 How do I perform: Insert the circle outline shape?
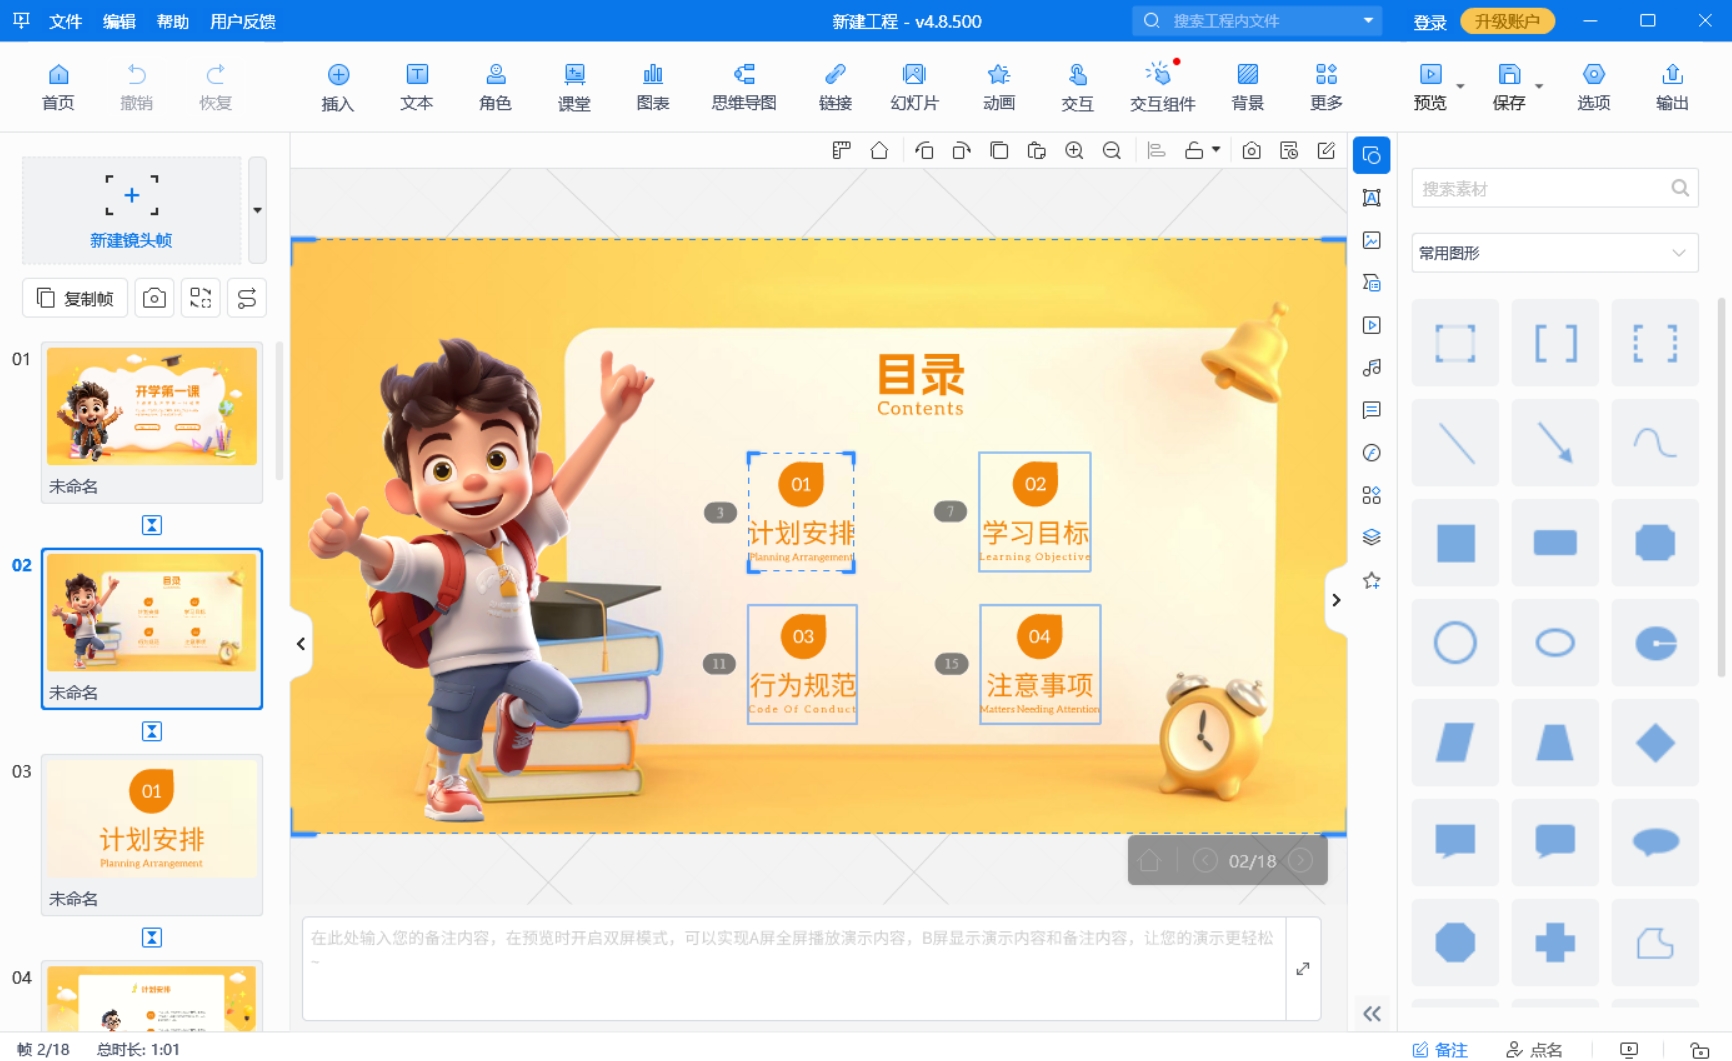pos(1455,643)
